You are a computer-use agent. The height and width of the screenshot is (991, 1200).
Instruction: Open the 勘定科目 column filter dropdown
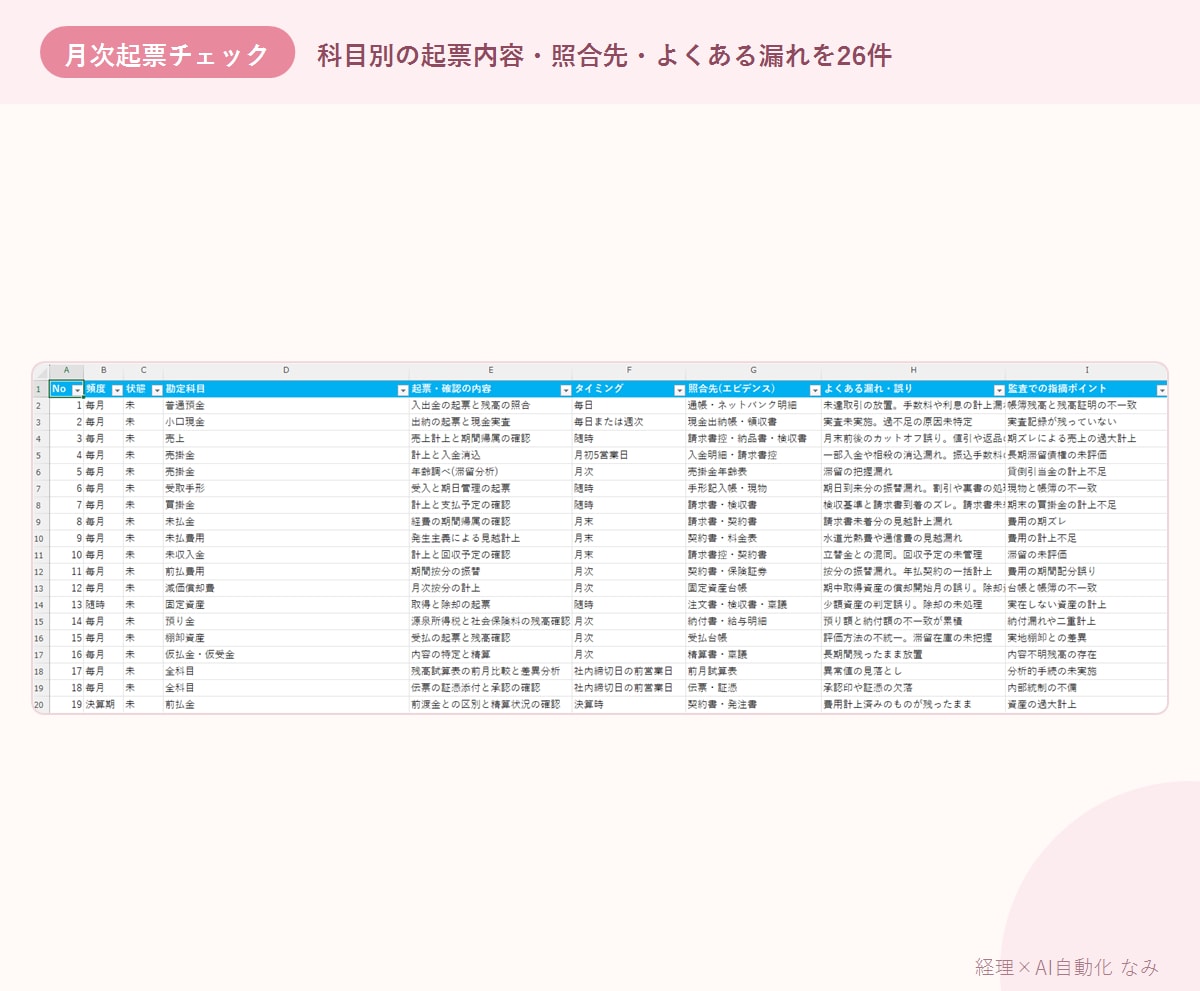pyautogui.click(x=403, y=390)
